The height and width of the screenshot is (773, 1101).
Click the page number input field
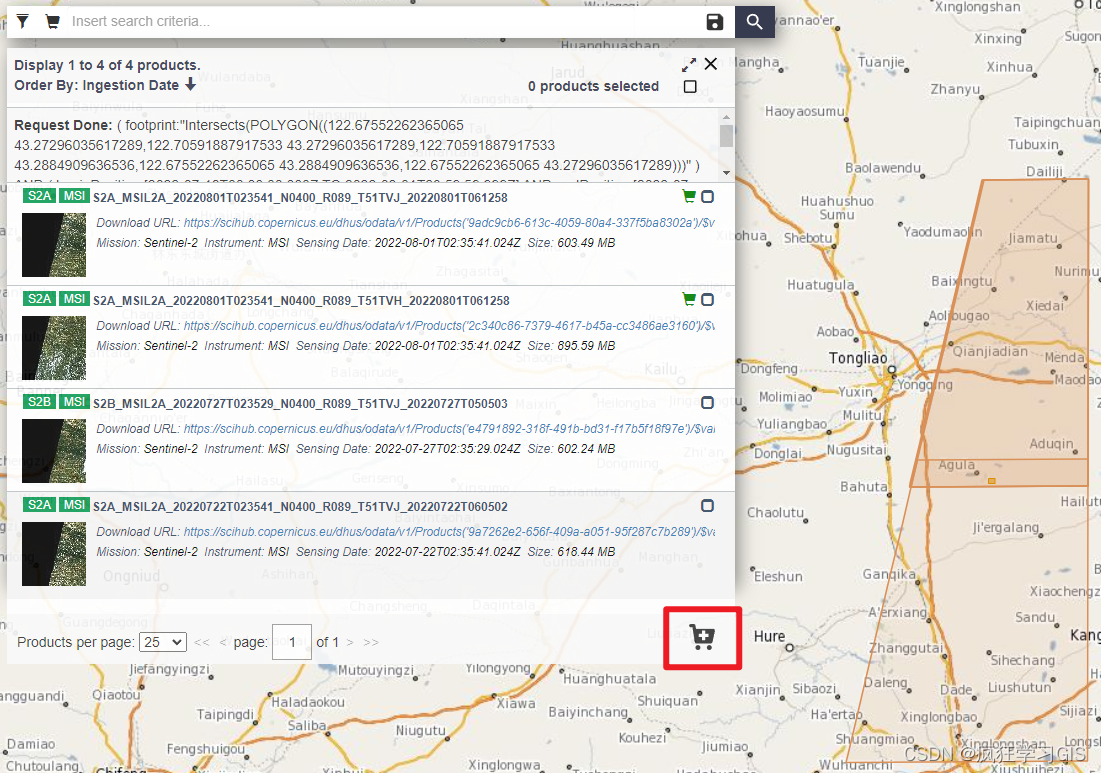(291, 642)
